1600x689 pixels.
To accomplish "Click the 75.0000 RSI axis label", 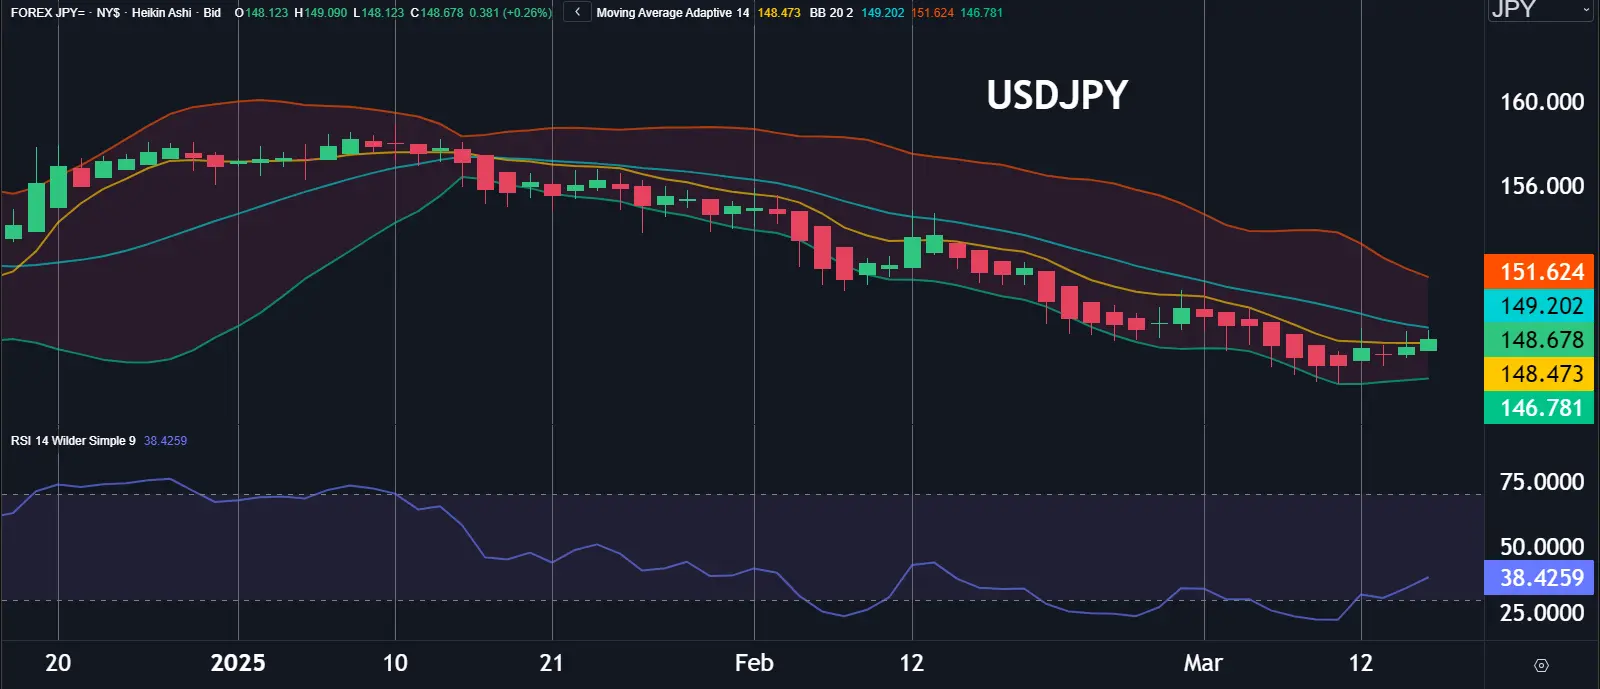I will coord(1542,482).
